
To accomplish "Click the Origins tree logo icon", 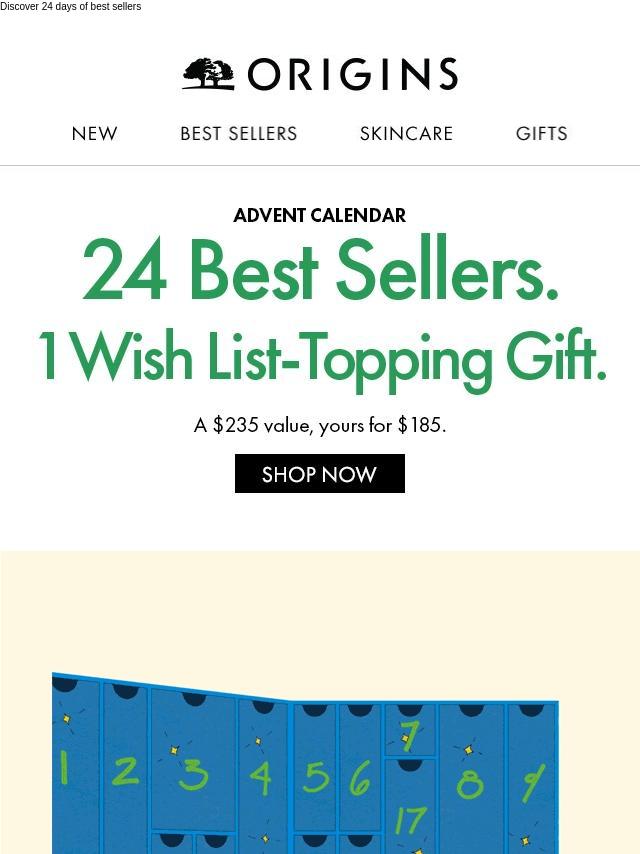I will (208, 74).
